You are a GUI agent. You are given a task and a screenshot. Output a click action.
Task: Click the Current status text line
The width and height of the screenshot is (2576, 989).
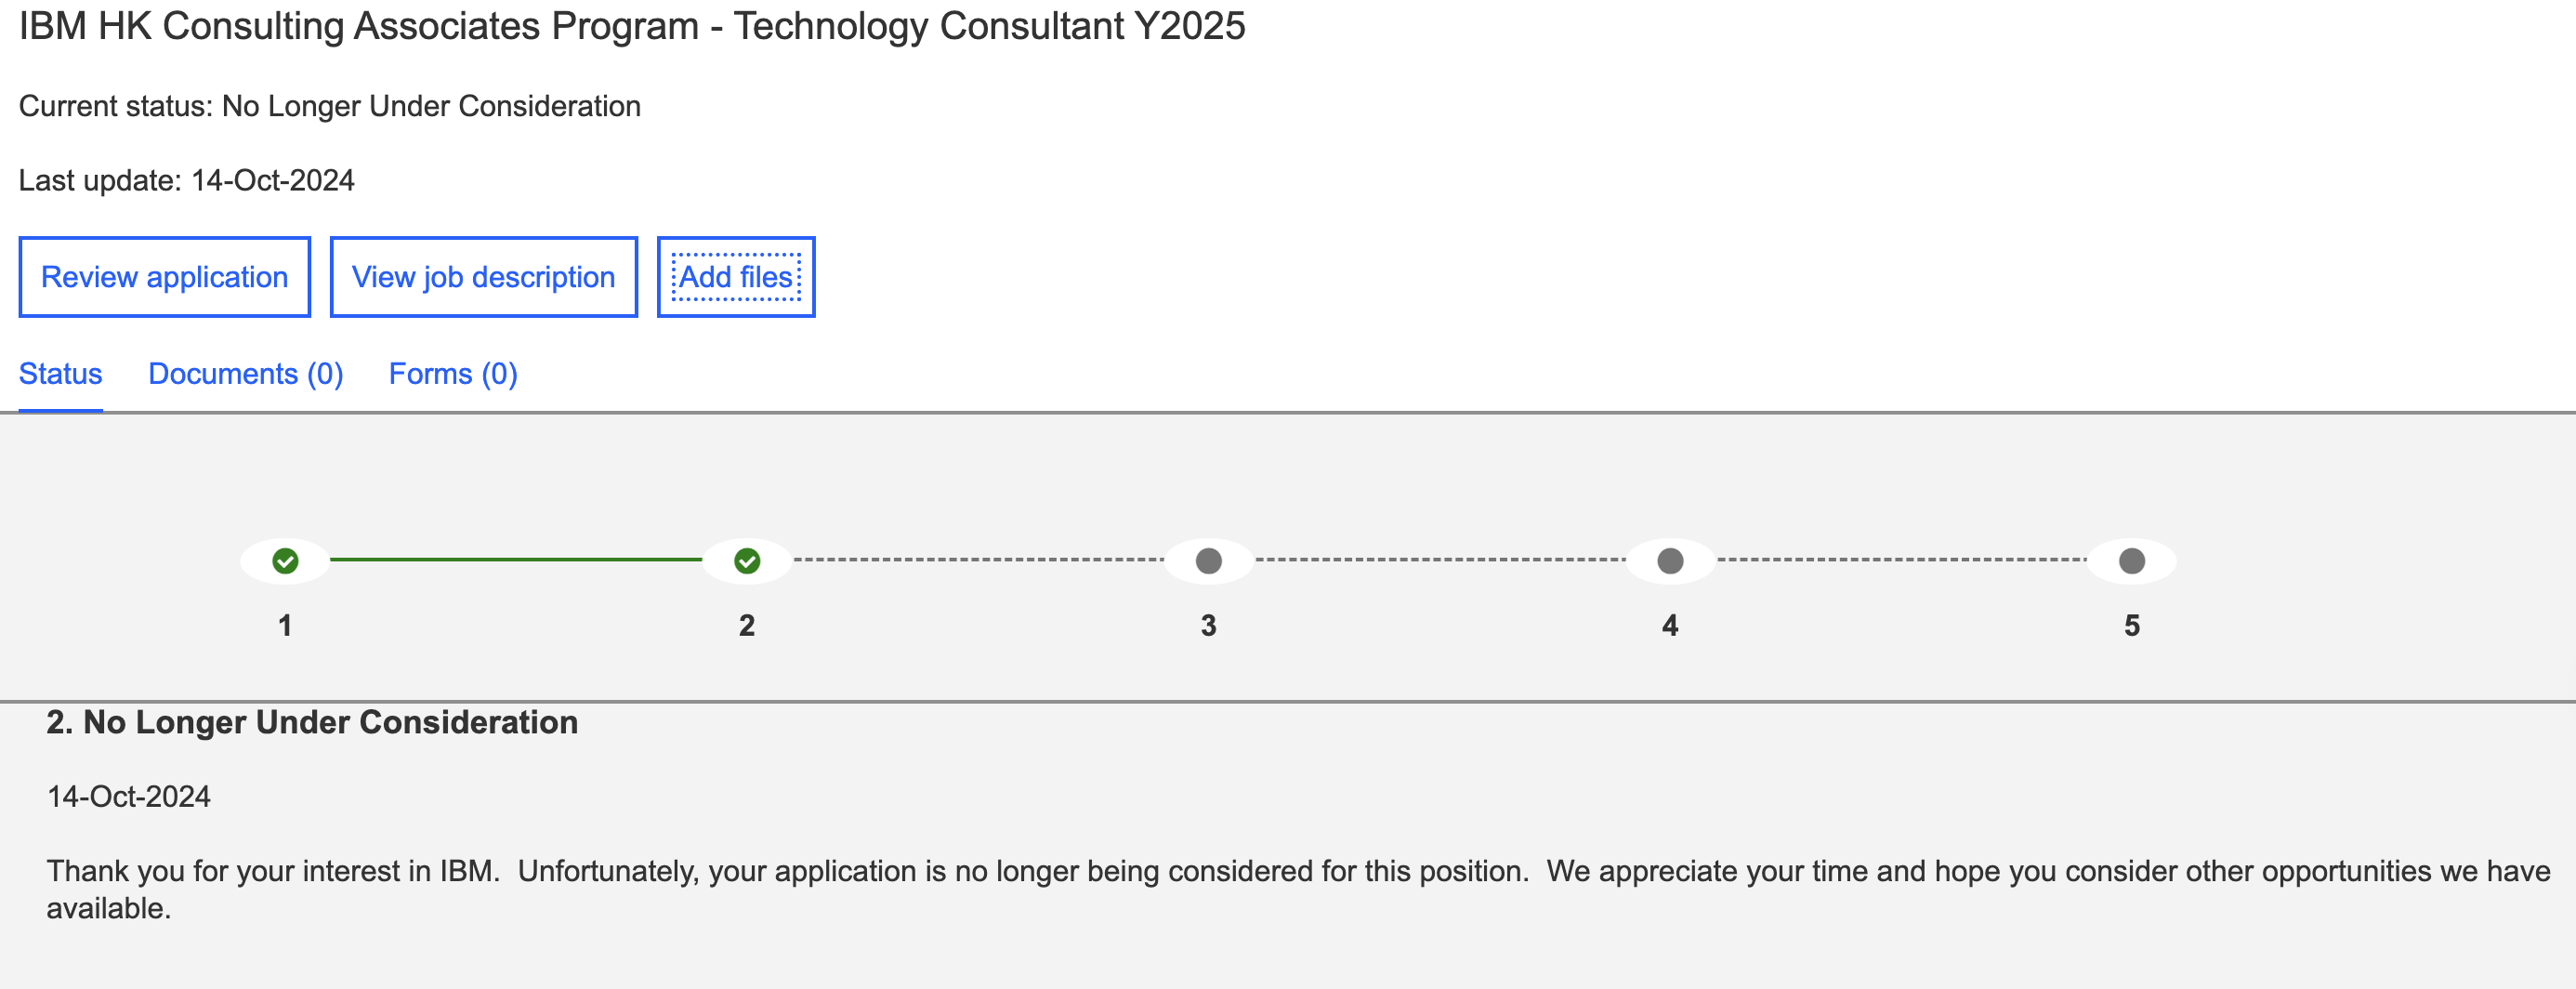tap(330, 105)
